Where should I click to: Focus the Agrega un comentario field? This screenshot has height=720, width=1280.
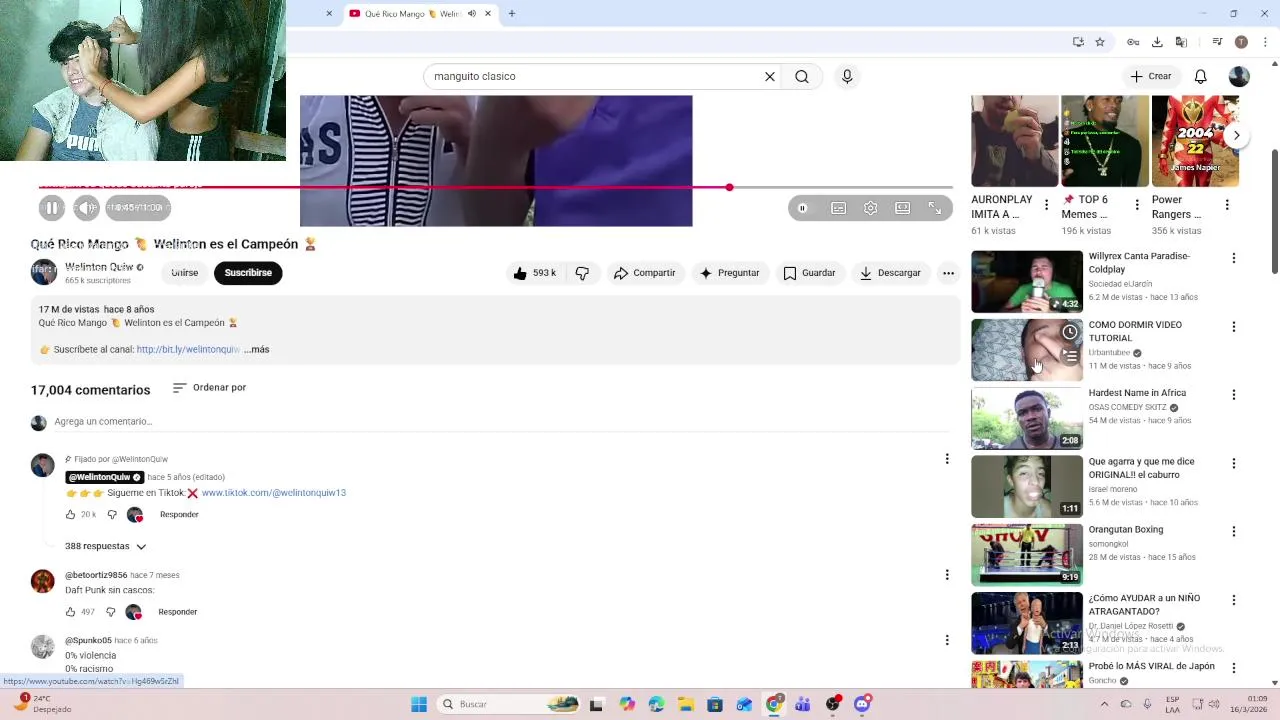[x=500, y=422]
